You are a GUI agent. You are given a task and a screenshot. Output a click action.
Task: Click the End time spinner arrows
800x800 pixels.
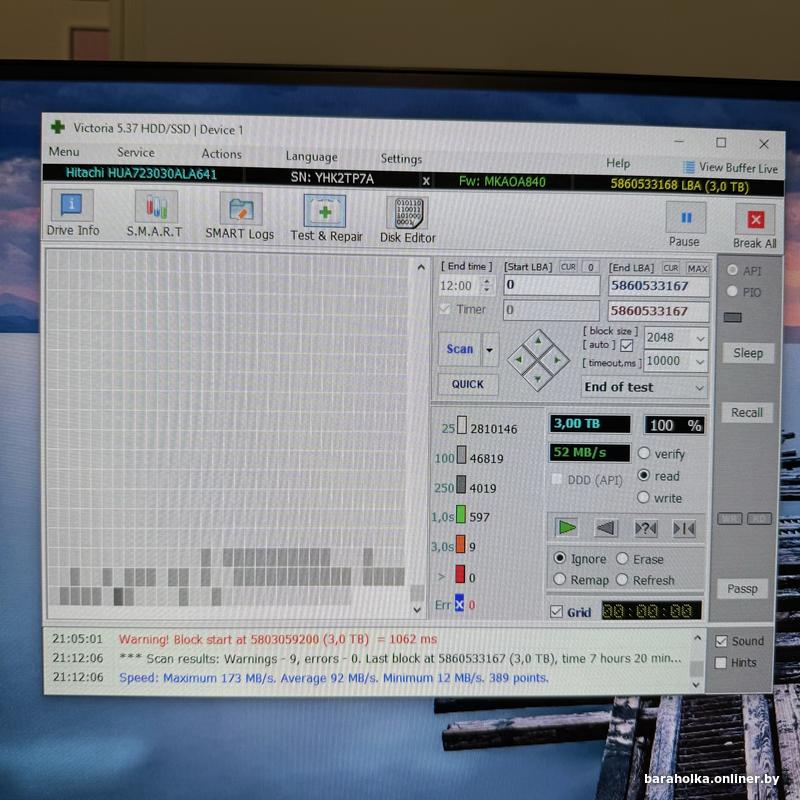click(x=487, y=285)
